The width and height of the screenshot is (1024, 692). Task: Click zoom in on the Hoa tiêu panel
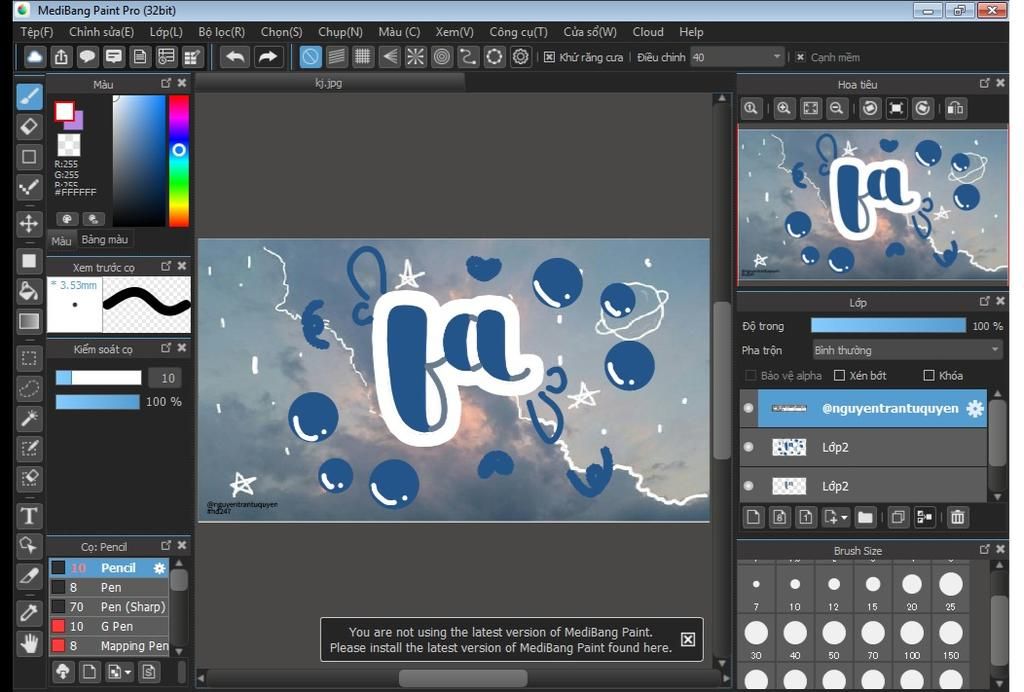784,108
